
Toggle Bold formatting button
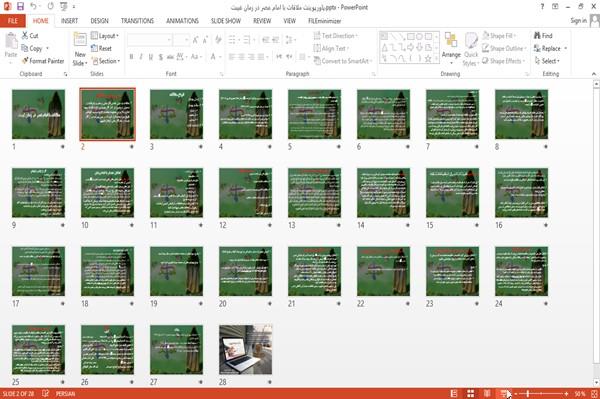(131, 57)
